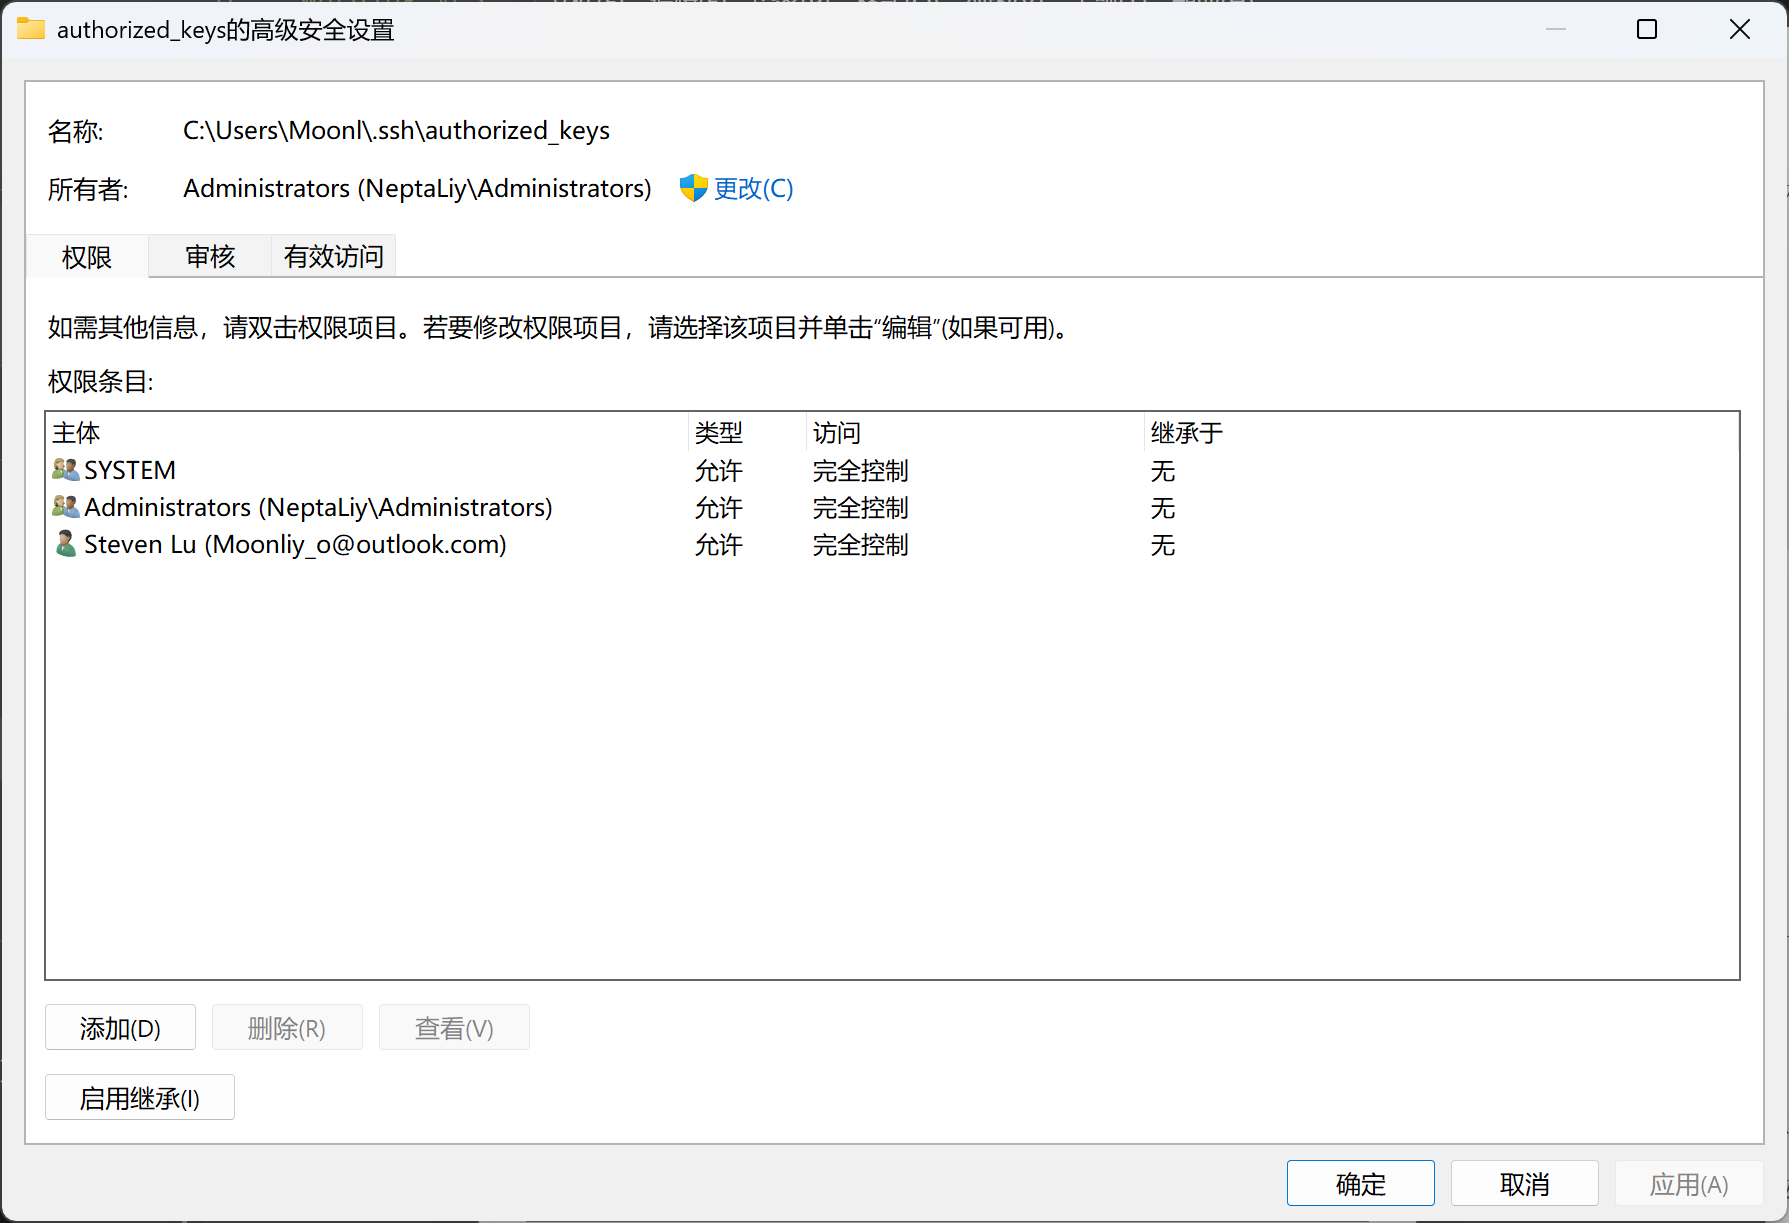The width and height of the screenshot is (1789, 1223).
Task: Switch to the 审核 tab
Action: [210, 257]
